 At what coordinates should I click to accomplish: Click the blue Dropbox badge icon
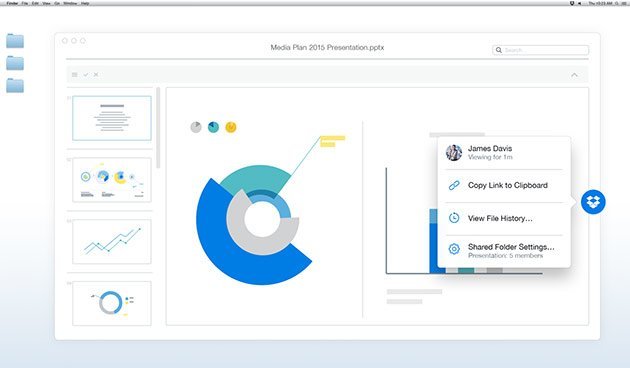[593, 202]
